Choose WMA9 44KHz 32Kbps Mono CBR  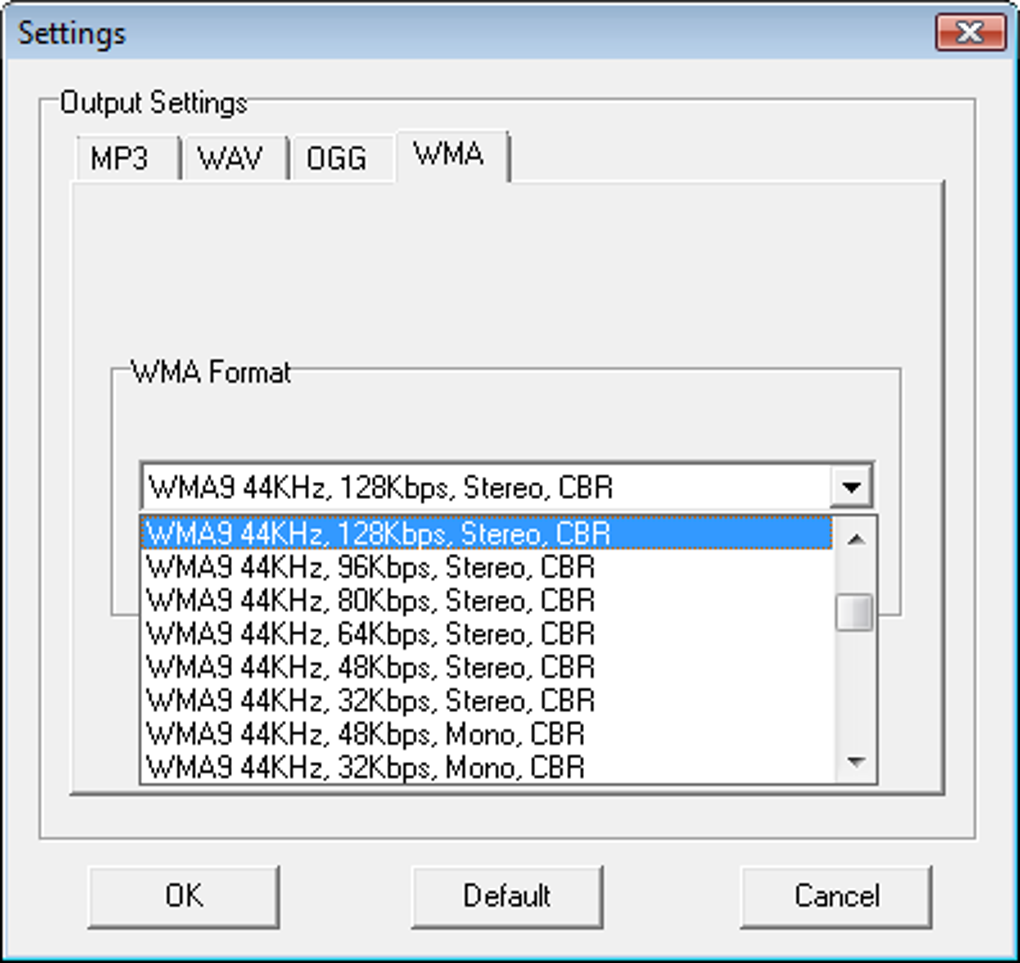[485, 767]
